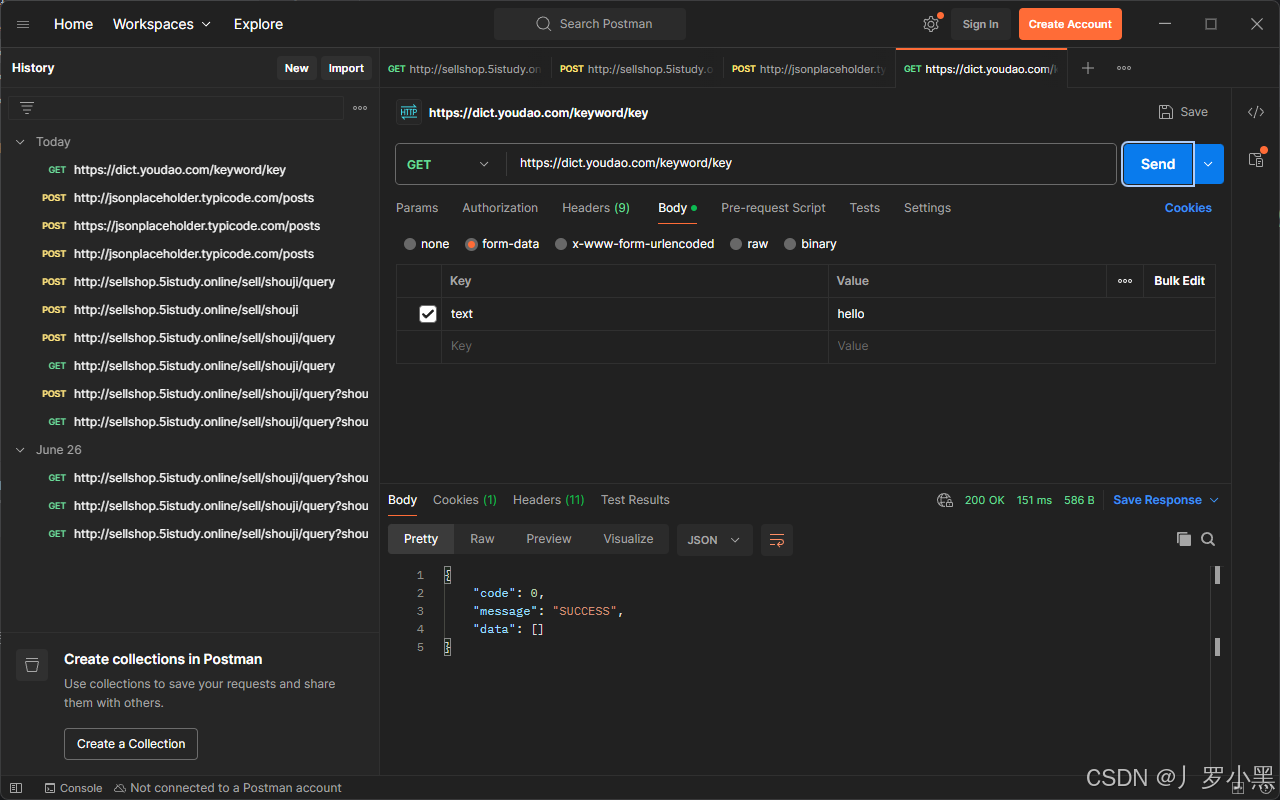Switch response view to Visualize
Screen dimensions: 1280x800
pyautogui.click(x=628, y=539)
